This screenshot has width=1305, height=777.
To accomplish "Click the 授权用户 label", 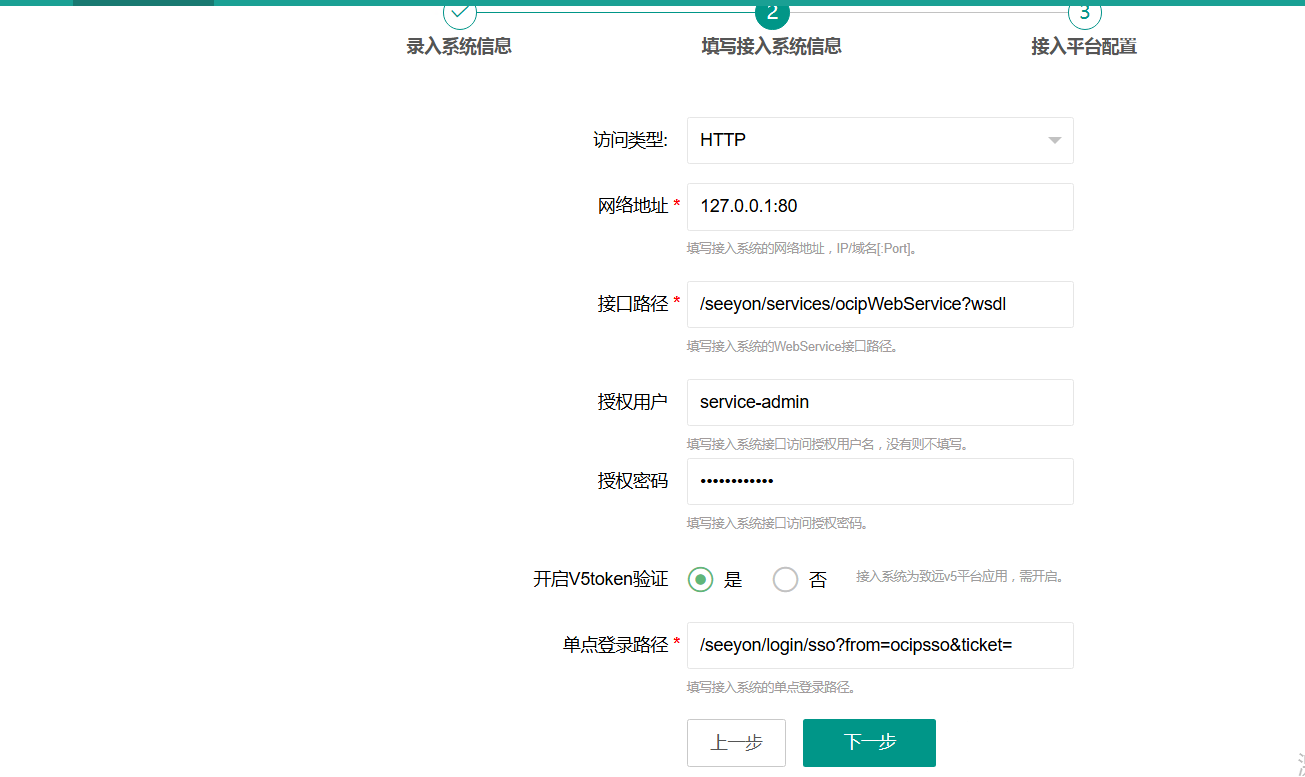I will tap(633, 402).
